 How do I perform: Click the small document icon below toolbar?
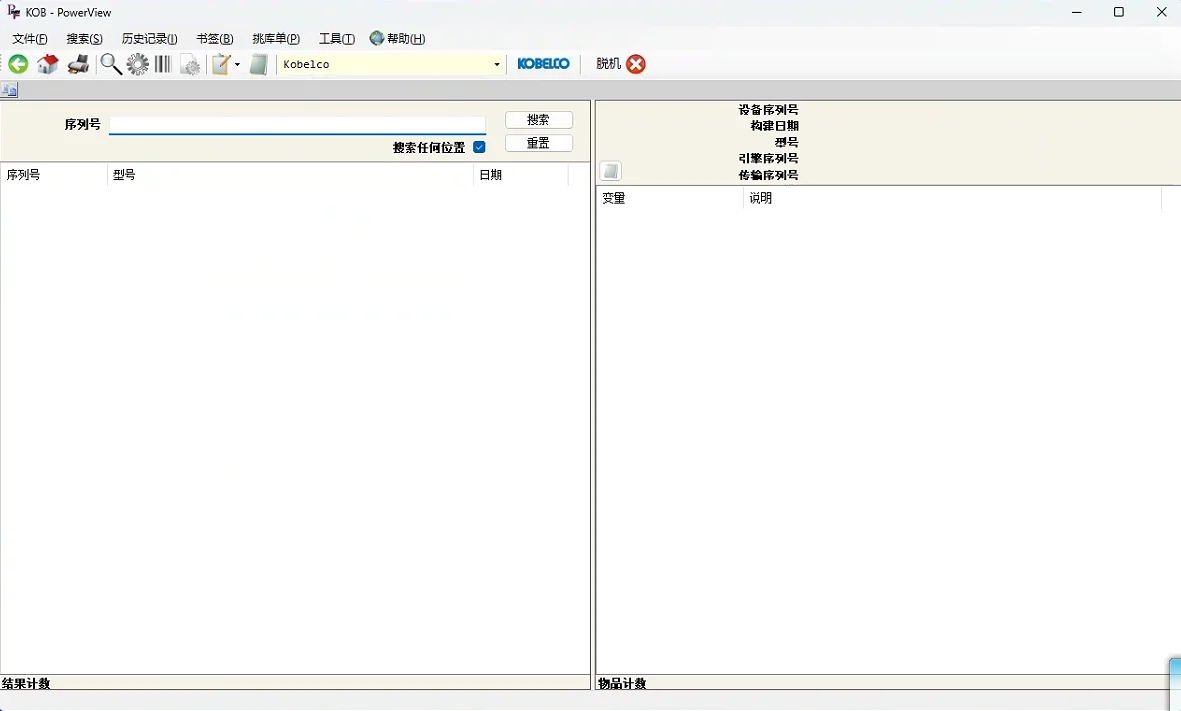click(9, 90)
